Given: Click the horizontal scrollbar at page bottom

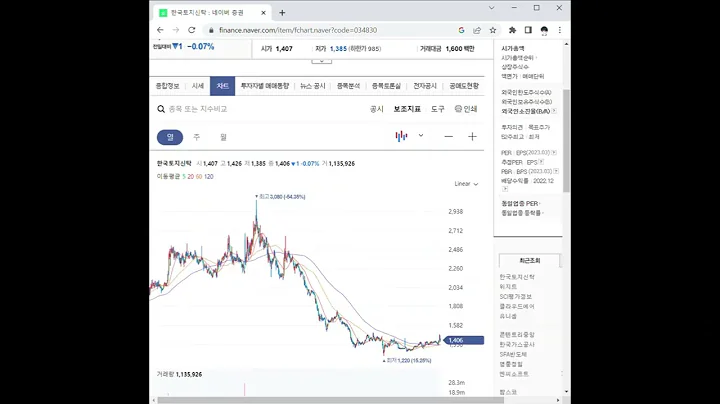Looking at the screenshot, I should point(331,400).
